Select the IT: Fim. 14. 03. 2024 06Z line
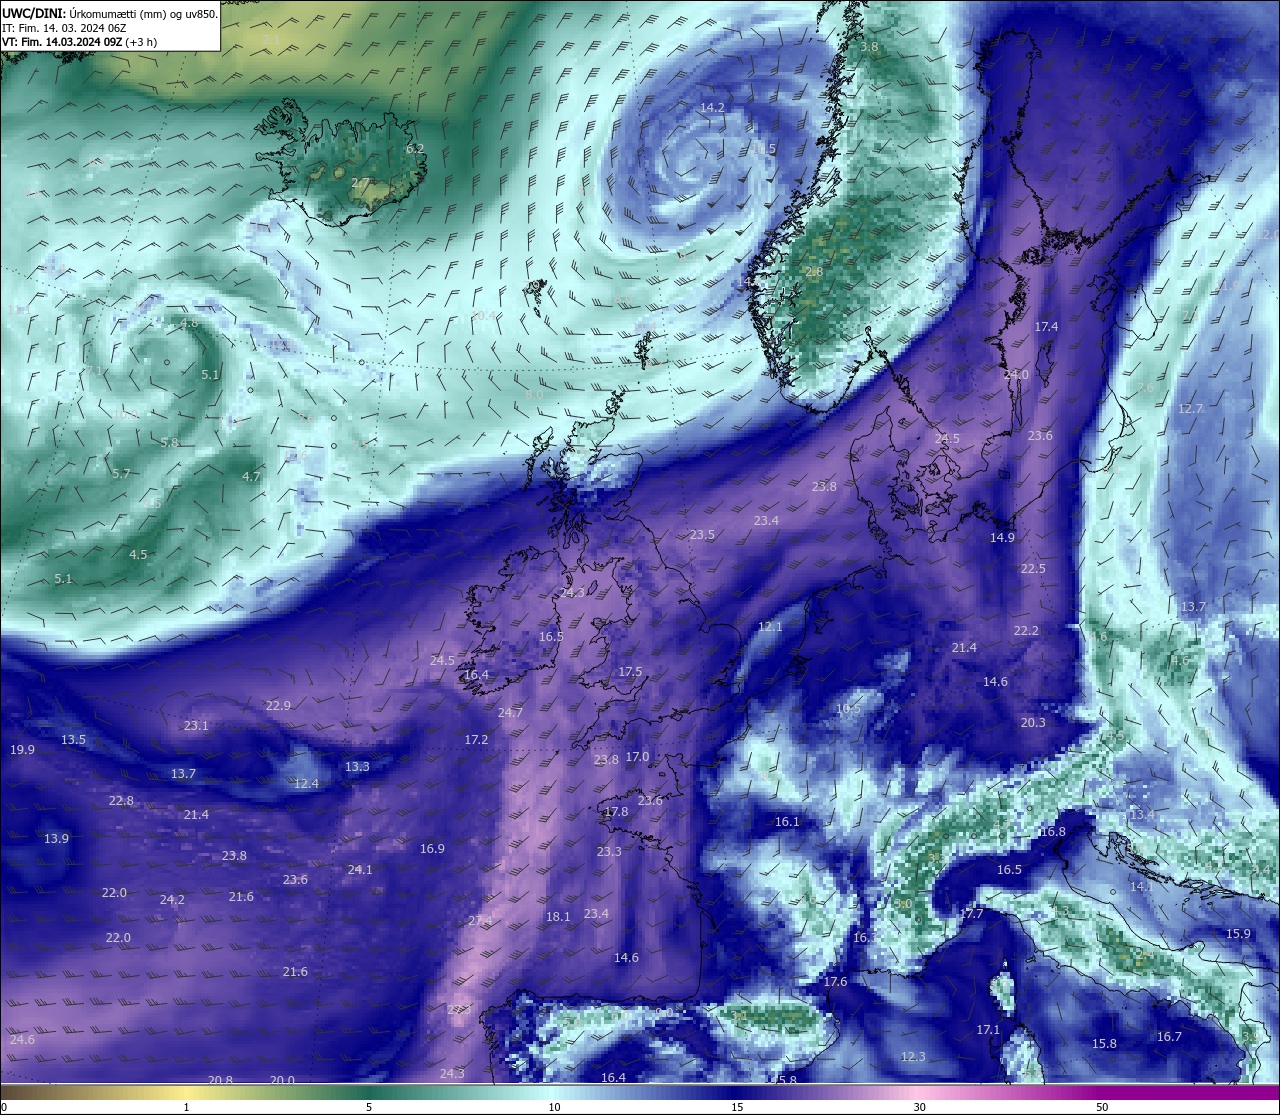Screen dimensions: 1280x1115 64,28
